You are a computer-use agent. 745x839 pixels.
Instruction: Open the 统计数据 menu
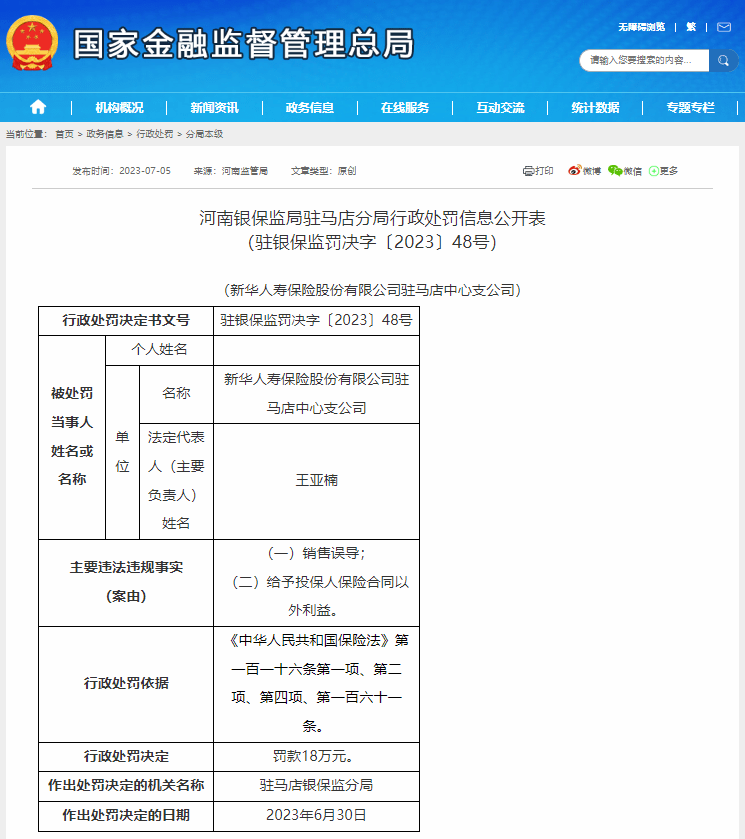(x=595, y=108)
